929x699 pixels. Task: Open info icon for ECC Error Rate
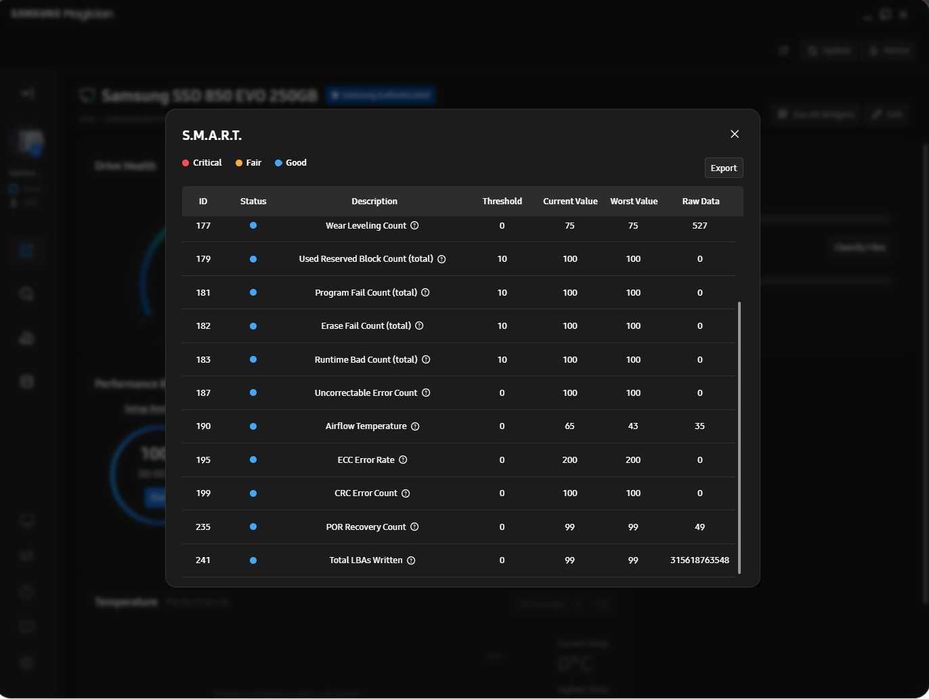pos(403,460)
